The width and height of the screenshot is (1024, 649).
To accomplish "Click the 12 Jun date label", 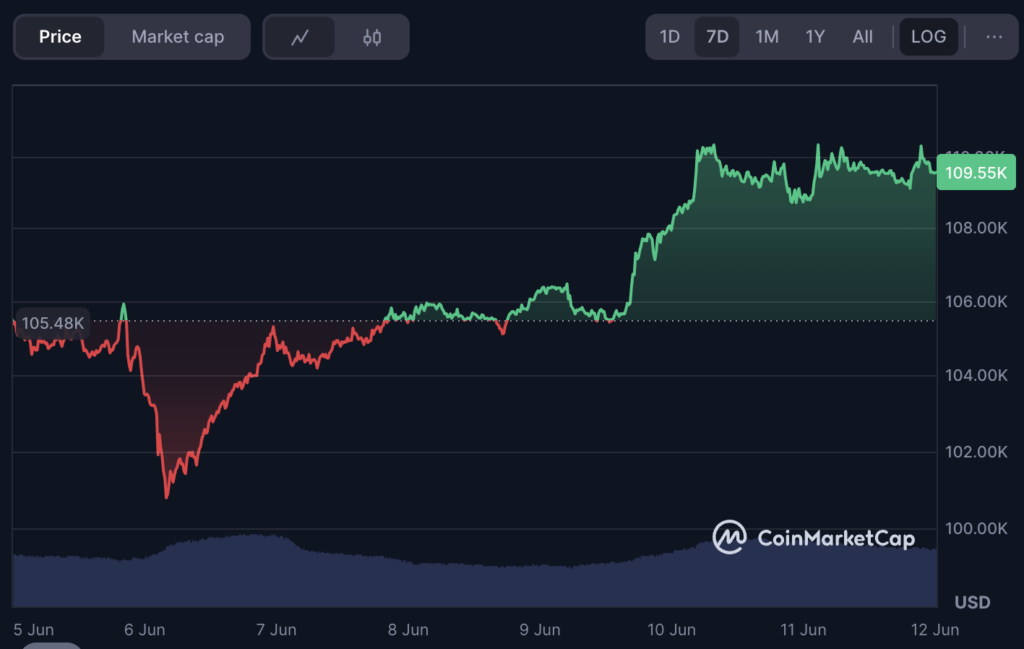I will tap(935, 629).
